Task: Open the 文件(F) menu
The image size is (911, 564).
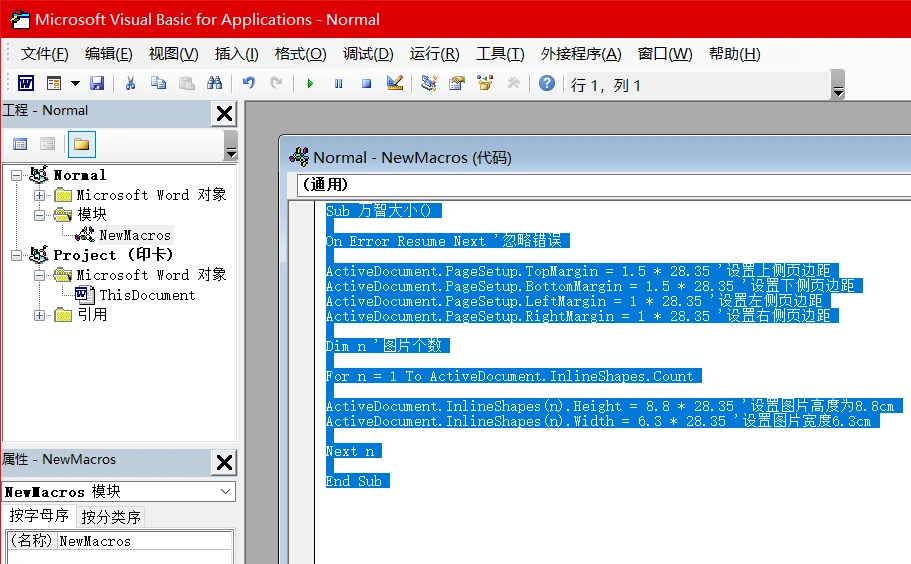Action: point(45,54)
